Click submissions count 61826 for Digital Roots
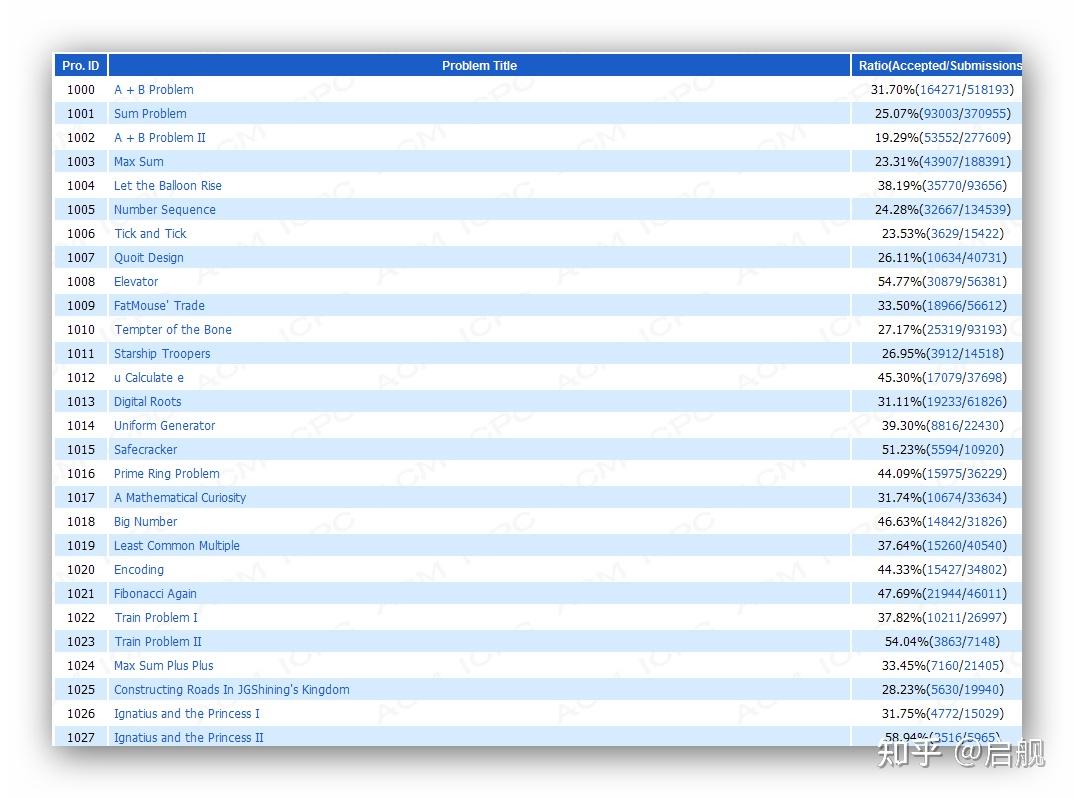Screen dimensions: 1074x798 (x=984, y=401)
